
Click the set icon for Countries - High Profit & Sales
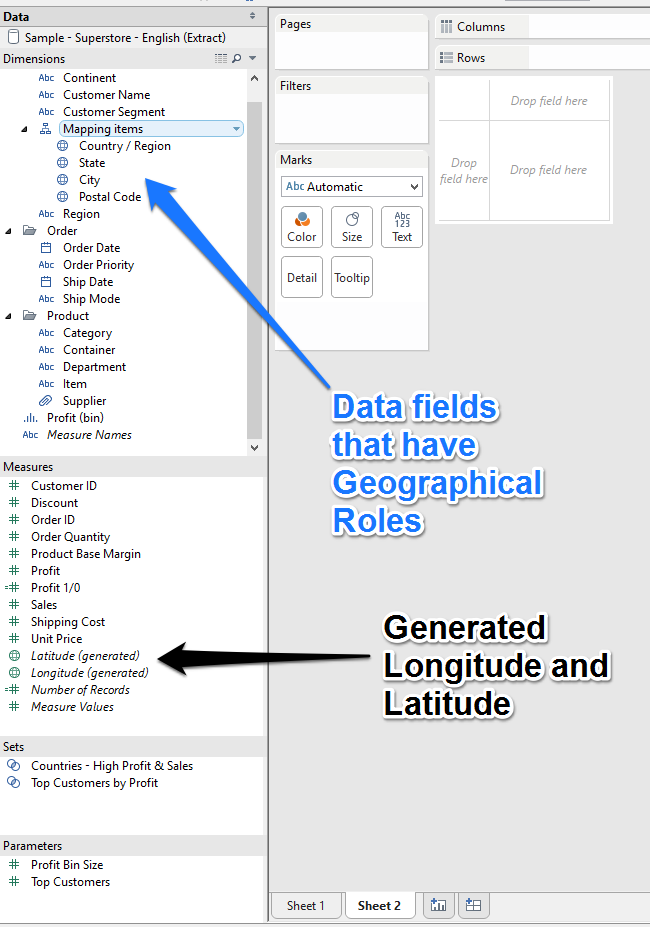click(x=13, y=766)
